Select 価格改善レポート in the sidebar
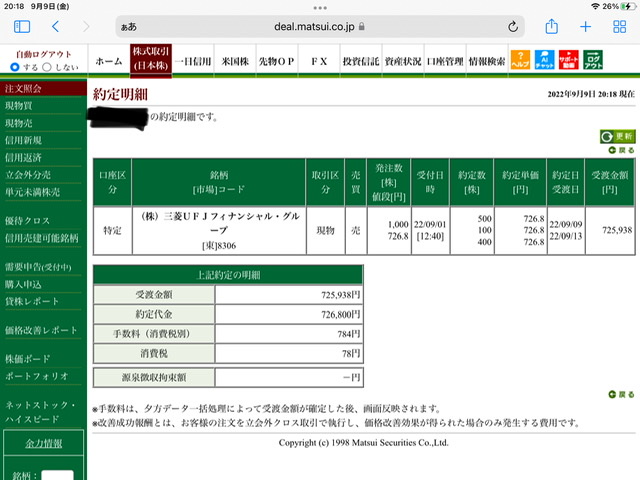Screen dimensions: 640x480 (x=41, y=330)
